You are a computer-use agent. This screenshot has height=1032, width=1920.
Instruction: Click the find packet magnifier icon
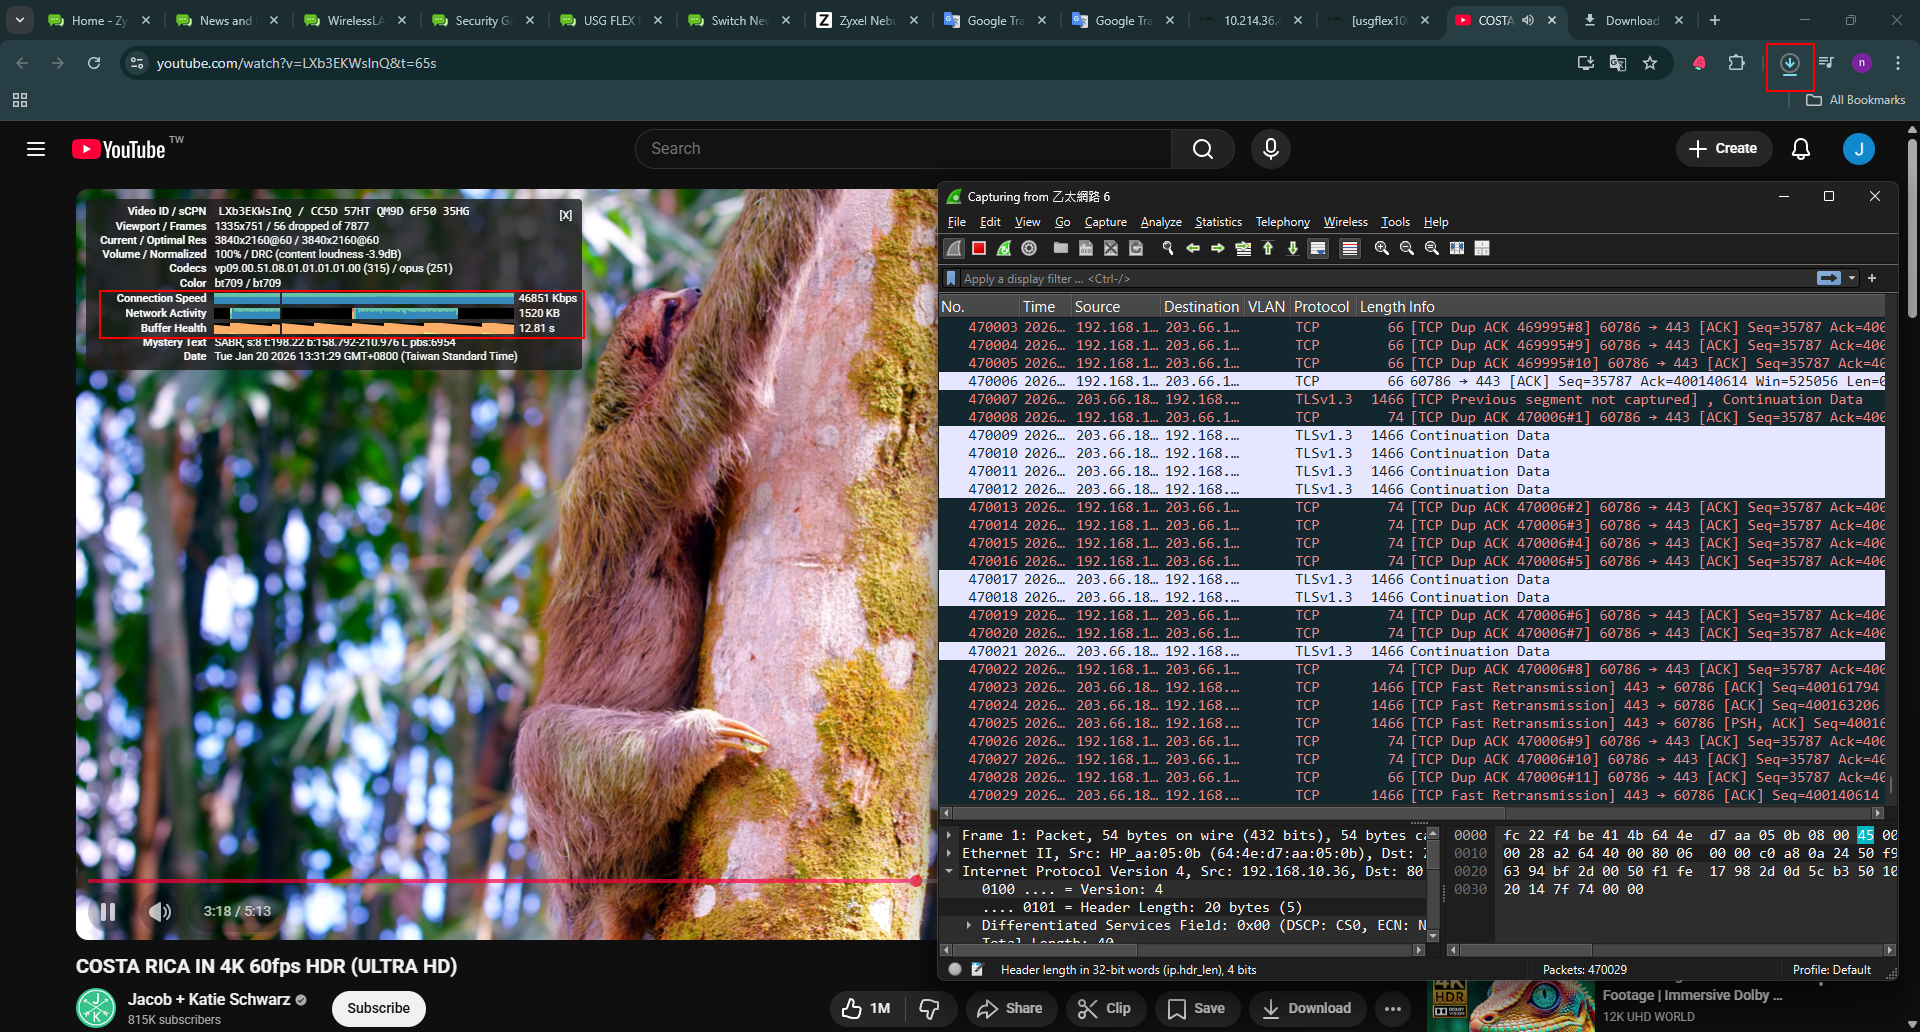1167,248
